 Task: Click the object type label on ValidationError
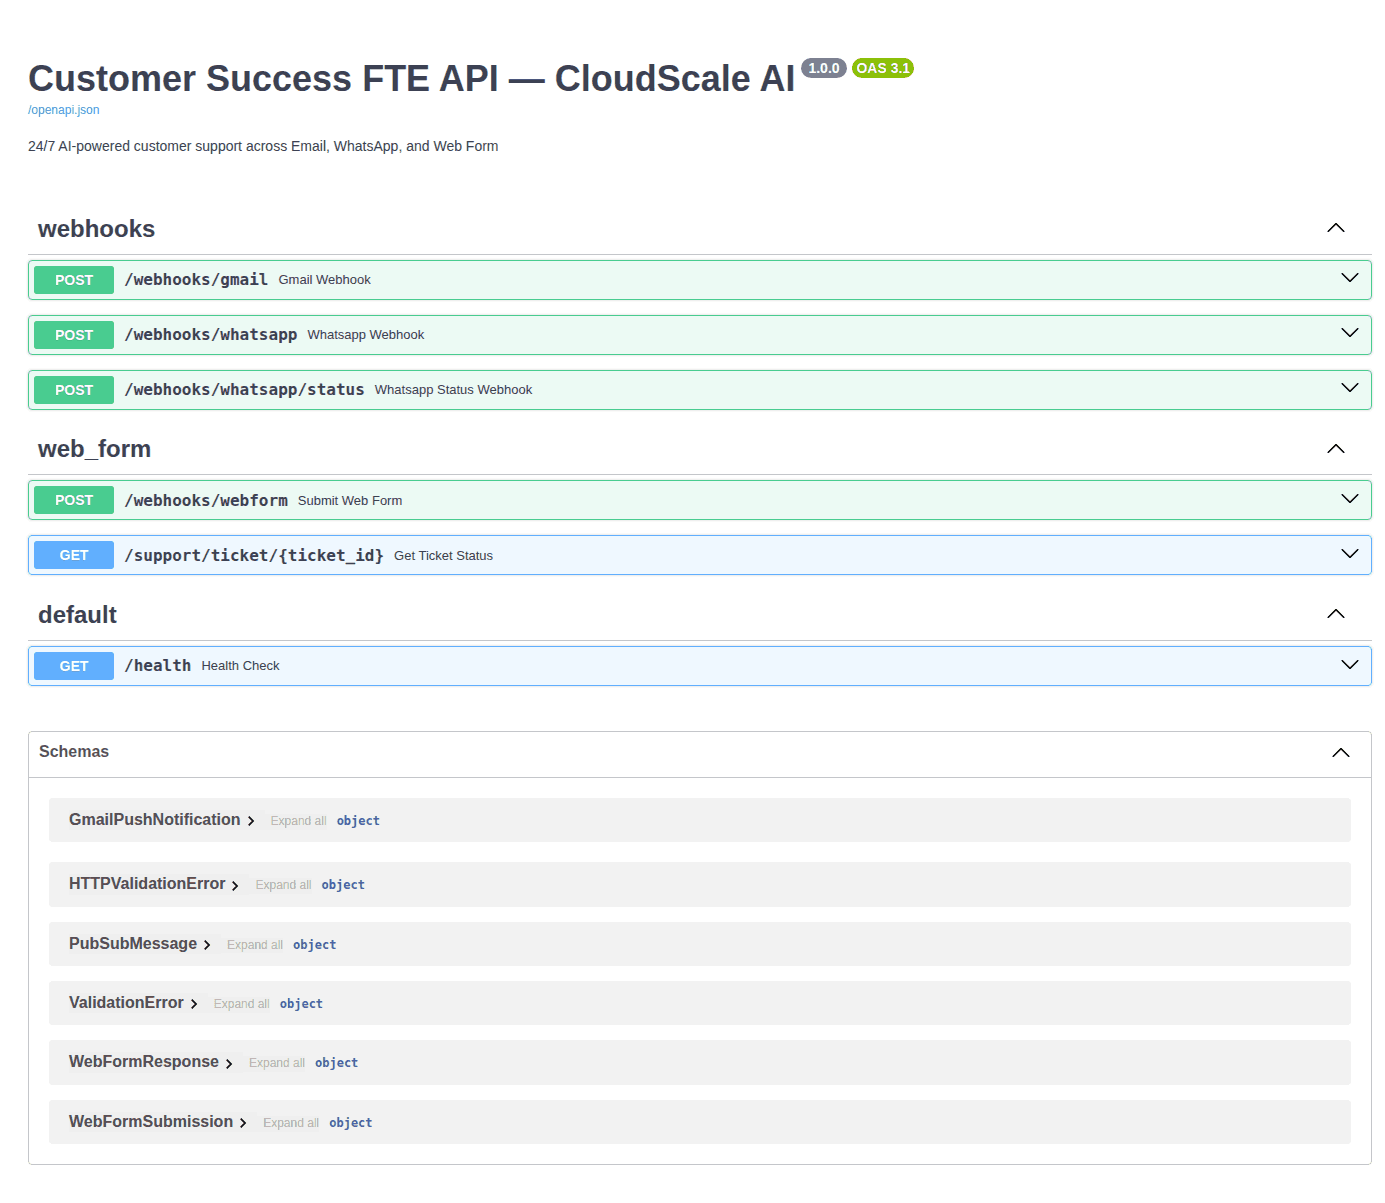[x=301, y=1003]
